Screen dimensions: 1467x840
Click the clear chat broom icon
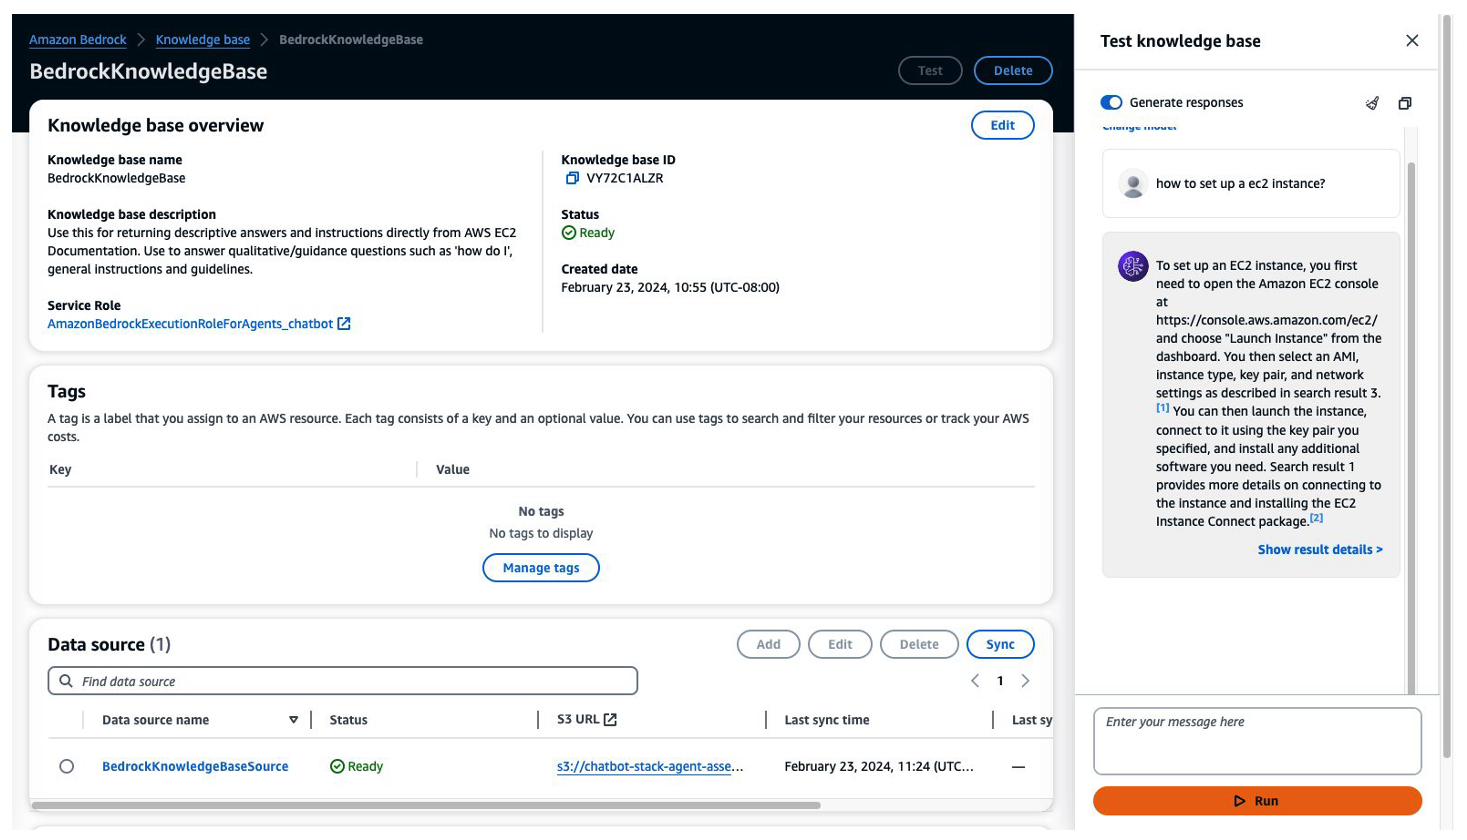(x=1372, y=103)
